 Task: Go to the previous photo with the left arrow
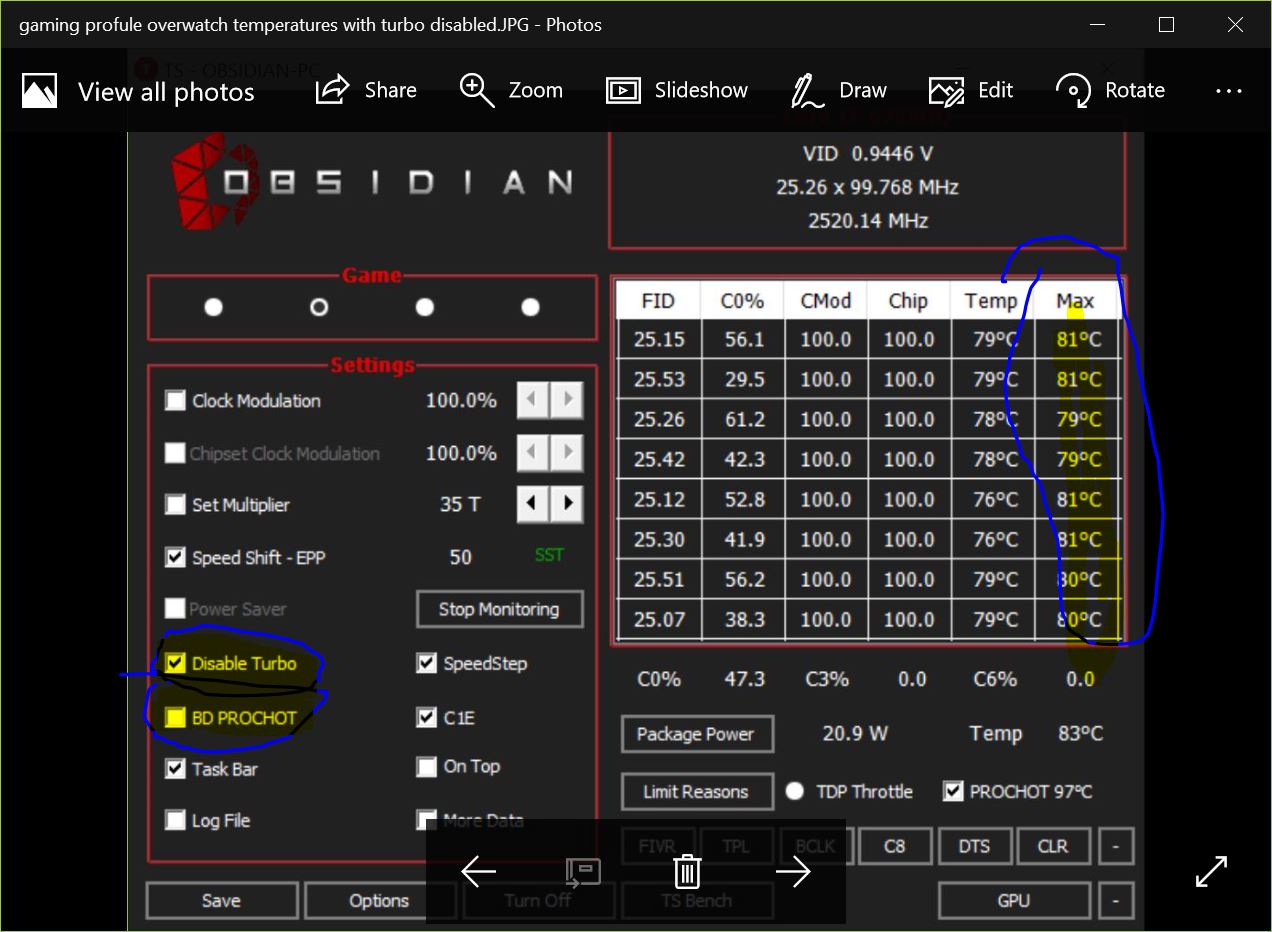tap(478, 872)
